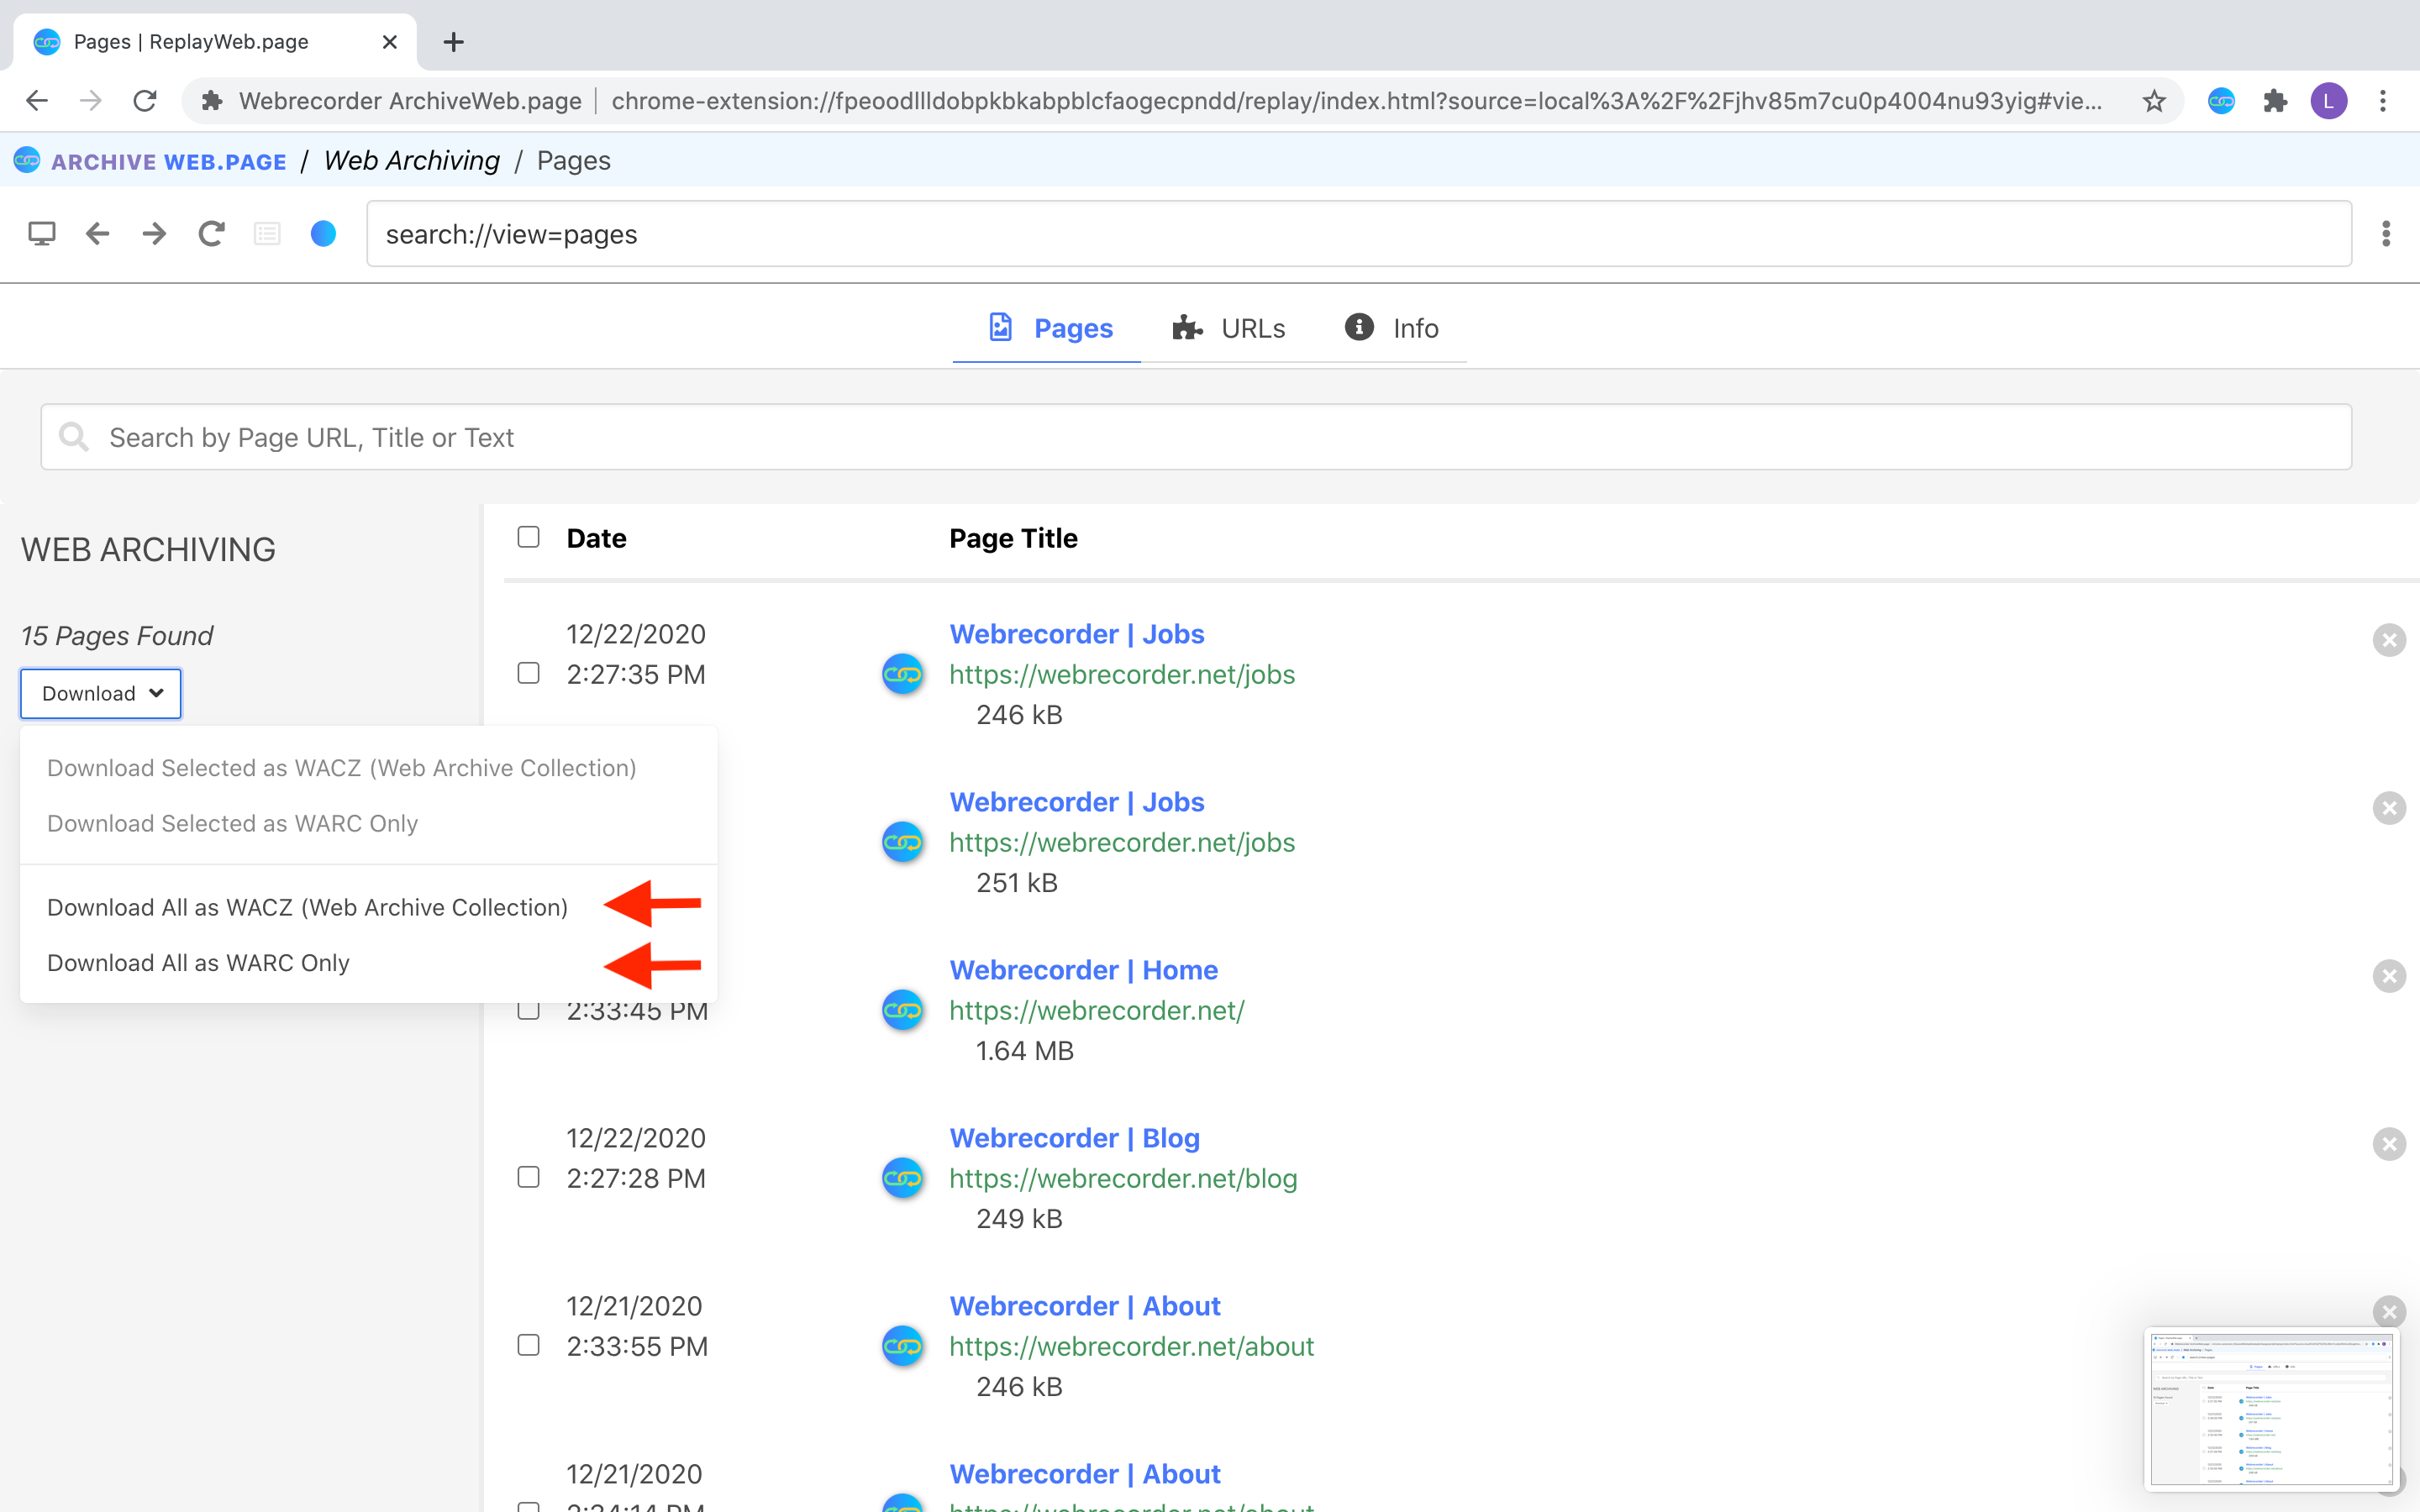Viewport: 2420px width, 1512px height.
Task: Click favicon of Jobs 246 kB row
Action: point(902,674)
